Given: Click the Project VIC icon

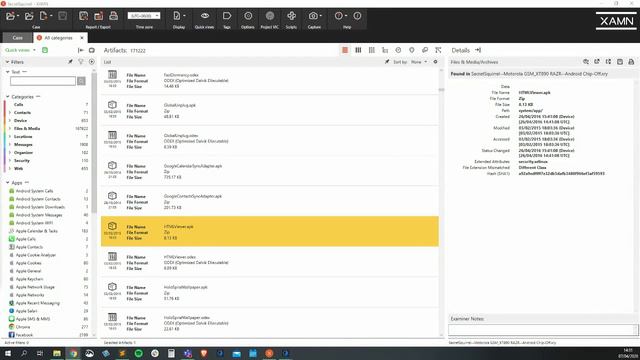Looking at the screenshot, I should click(x=270, y=16).
